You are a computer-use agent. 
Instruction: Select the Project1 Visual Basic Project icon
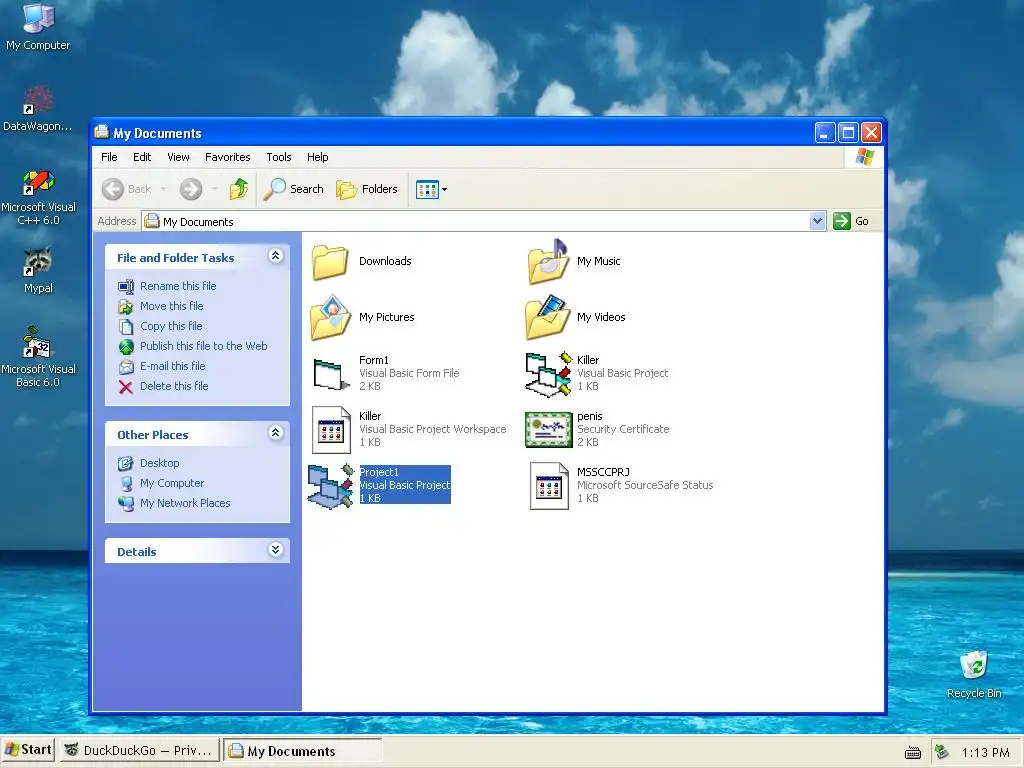pyautogui.click(x=330, y=486)
